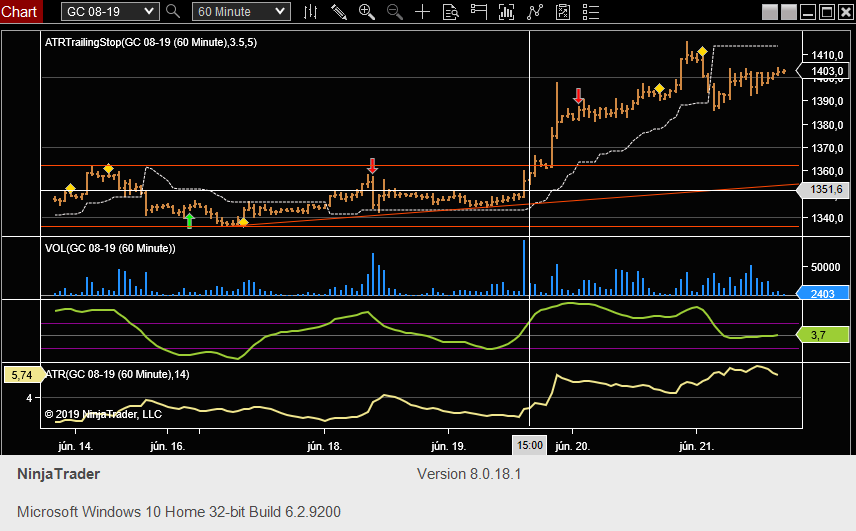The height and width of the screenshot is (531, 856).
Task: Click the ATRTrailingStop indicator label
Action: click(151, 43)
